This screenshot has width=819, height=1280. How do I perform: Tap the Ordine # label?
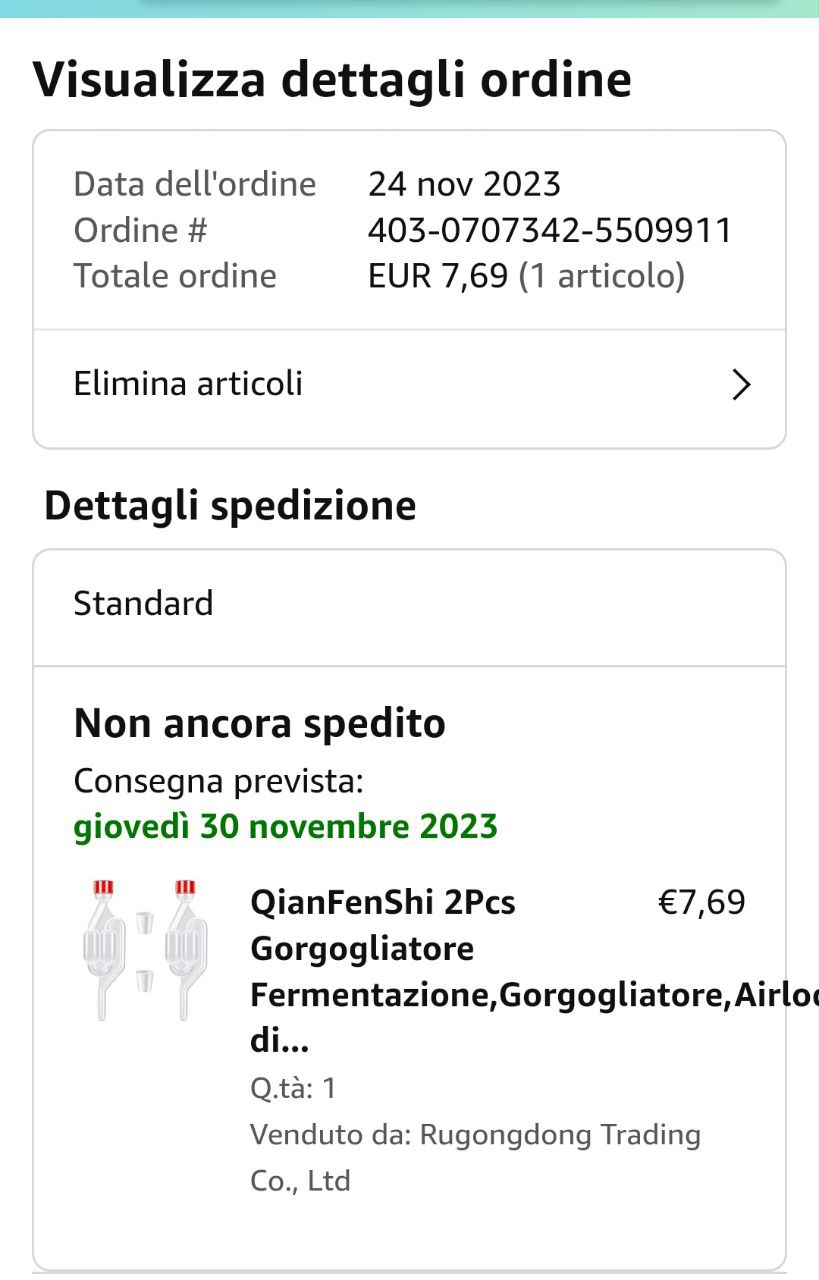point(140,231)
